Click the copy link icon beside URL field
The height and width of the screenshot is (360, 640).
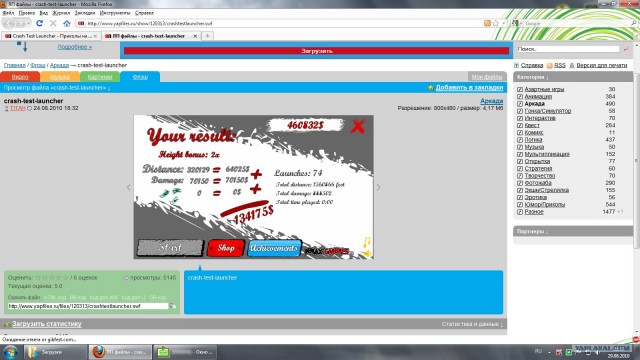tap(173, 306)
